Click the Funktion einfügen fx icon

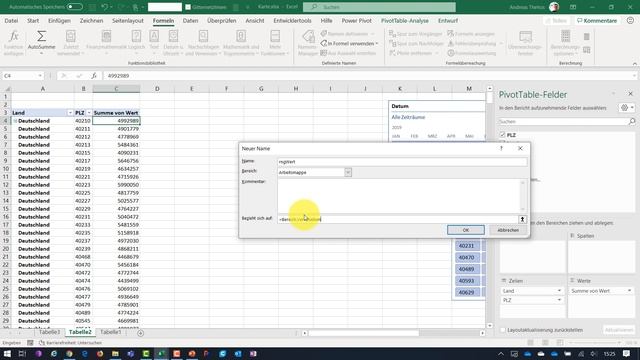[x=13, y=37]
